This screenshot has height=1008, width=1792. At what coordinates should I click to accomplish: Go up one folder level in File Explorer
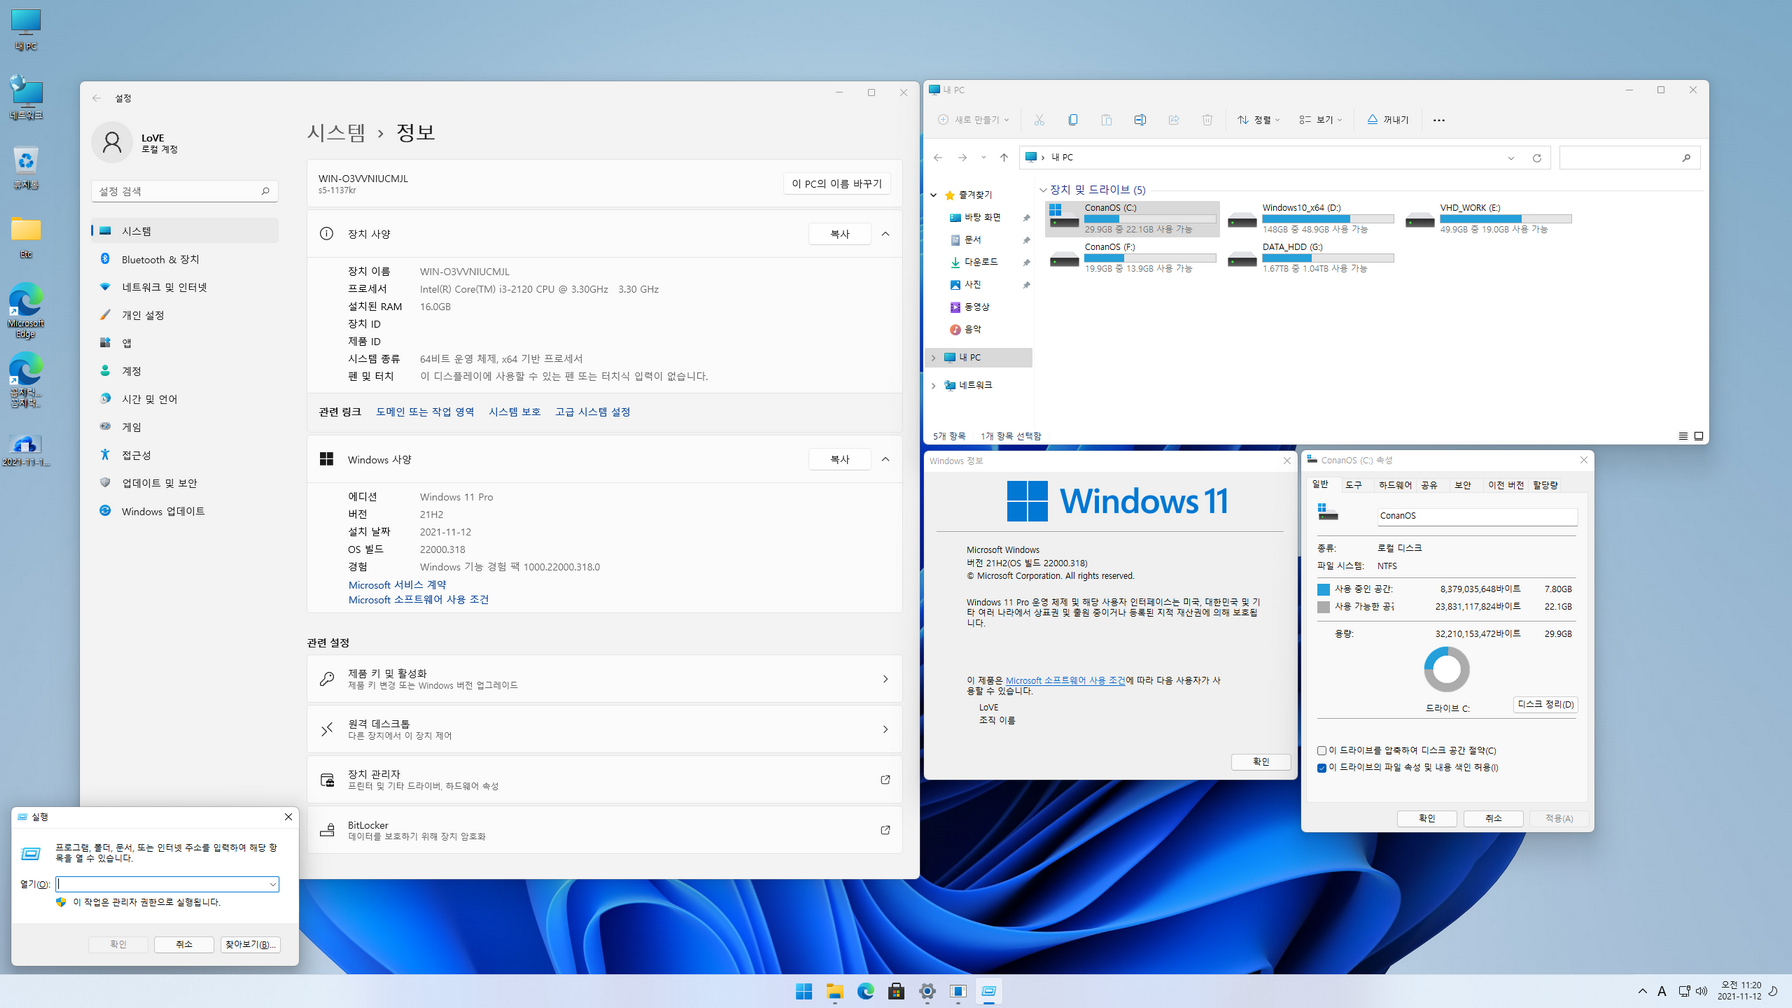pyautogui.click(x=1004, y=157)
